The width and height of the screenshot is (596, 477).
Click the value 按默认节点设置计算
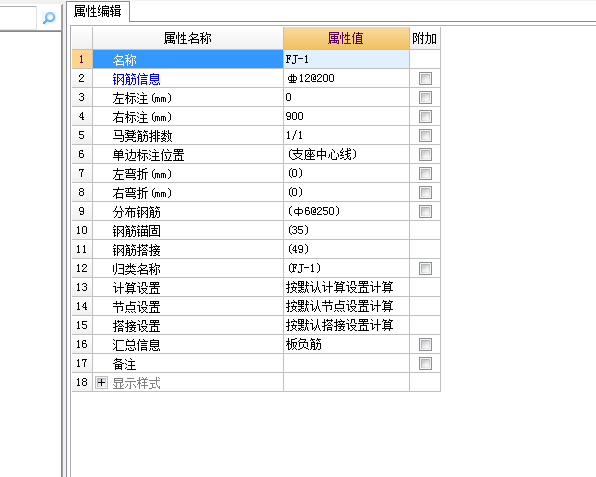[x=339, y=306]
